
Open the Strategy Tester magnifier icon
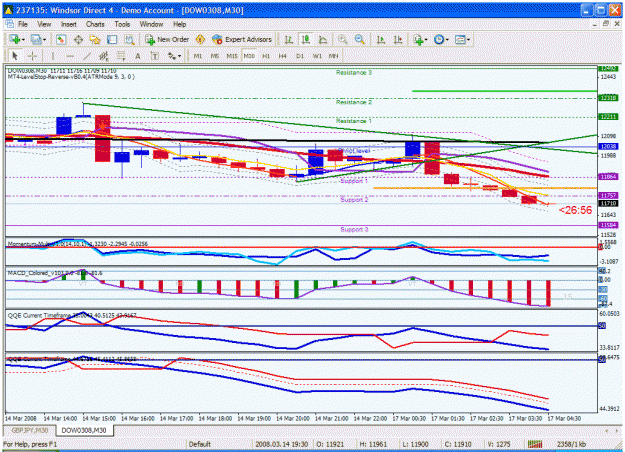[129, 39]
